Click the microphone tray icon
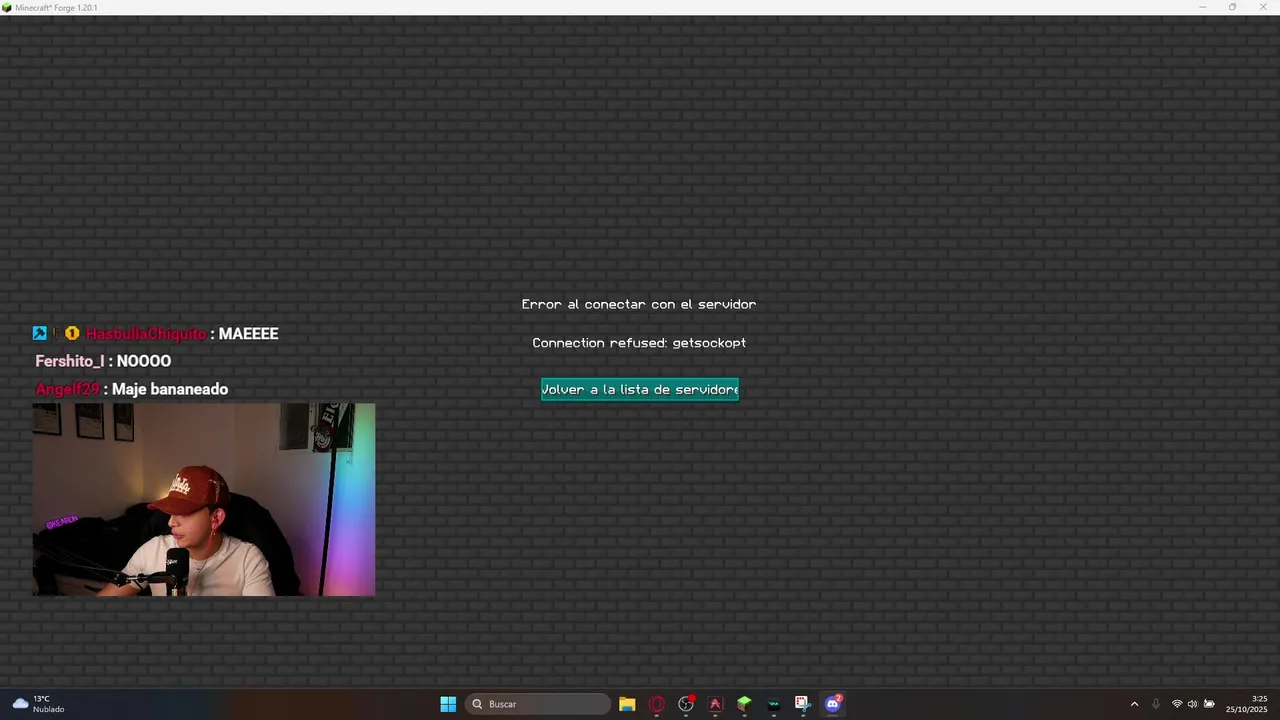This screenshot has height=720, width=1280. [1156, 704]
